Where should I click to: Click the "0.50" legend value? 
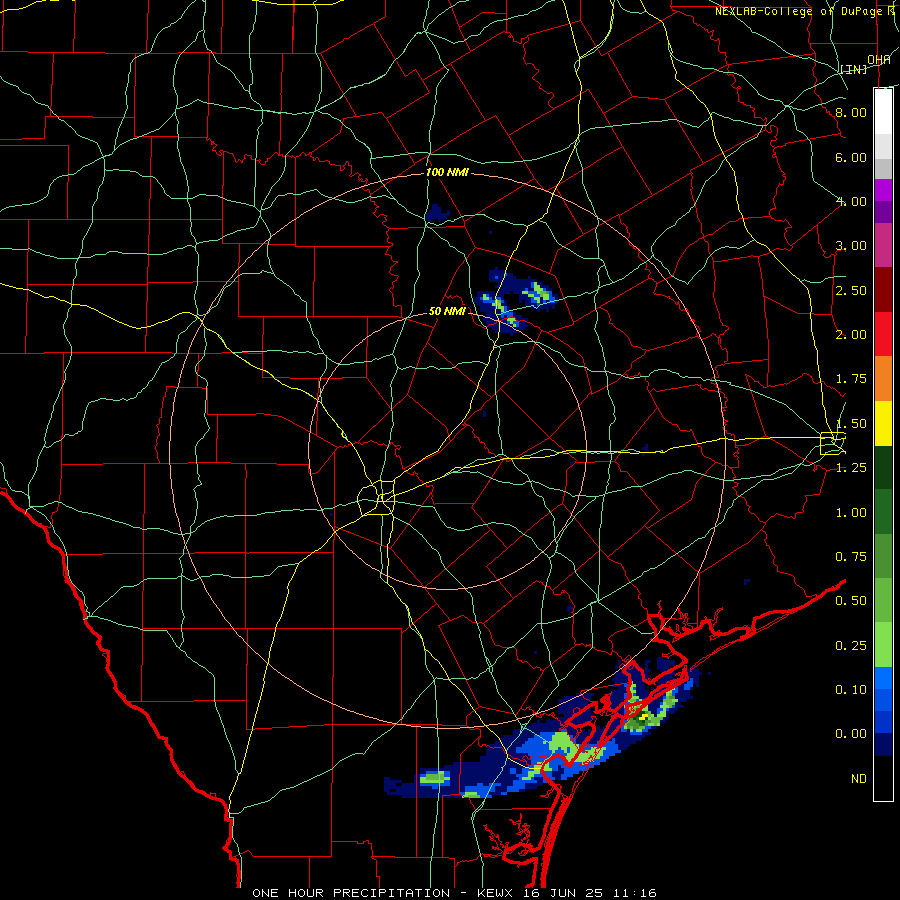coord(851,601)
